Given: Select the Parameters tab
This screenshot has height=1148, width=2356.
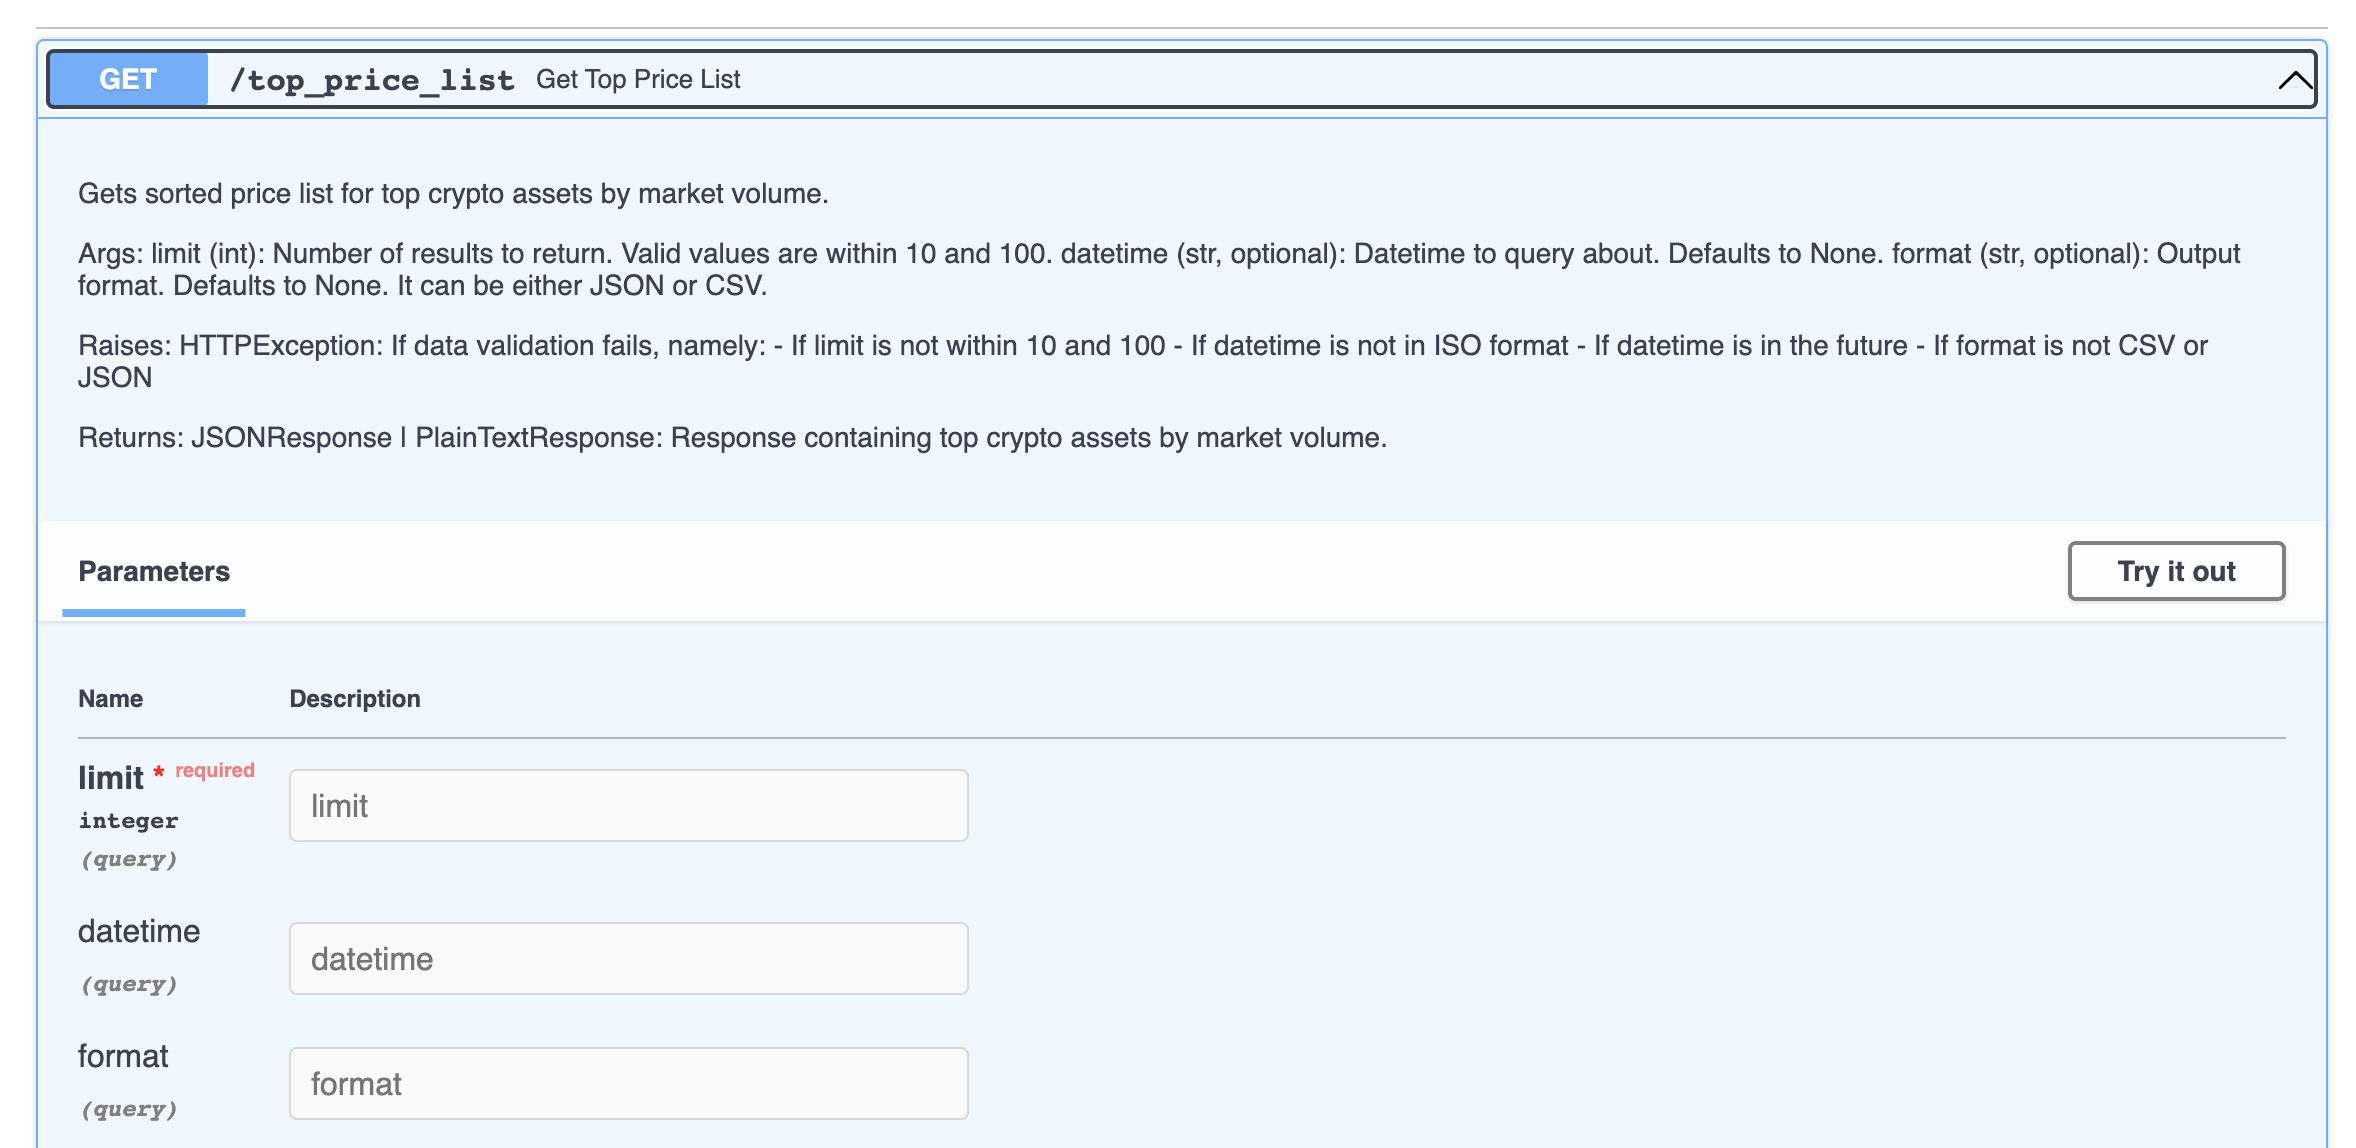Looking at the screenshot, I should [x=154, y=572].
